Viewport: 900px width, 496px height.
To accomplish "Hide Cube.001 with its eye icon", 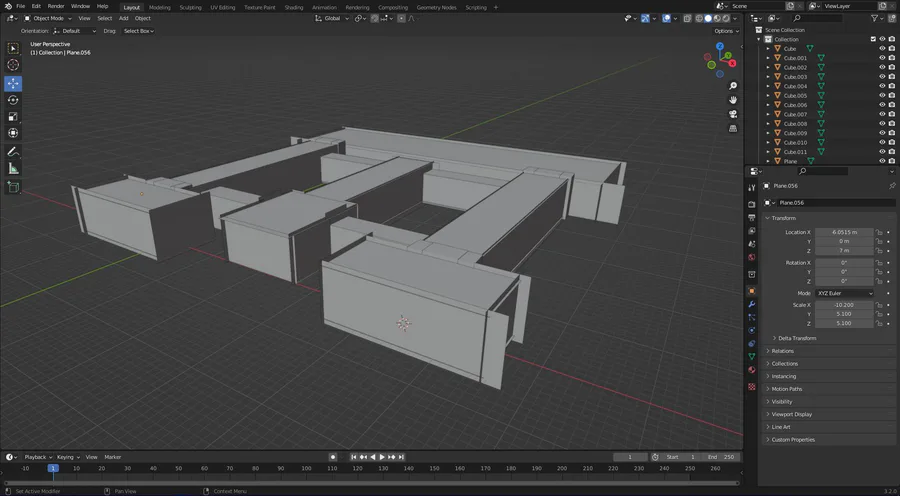I will 882,58.
